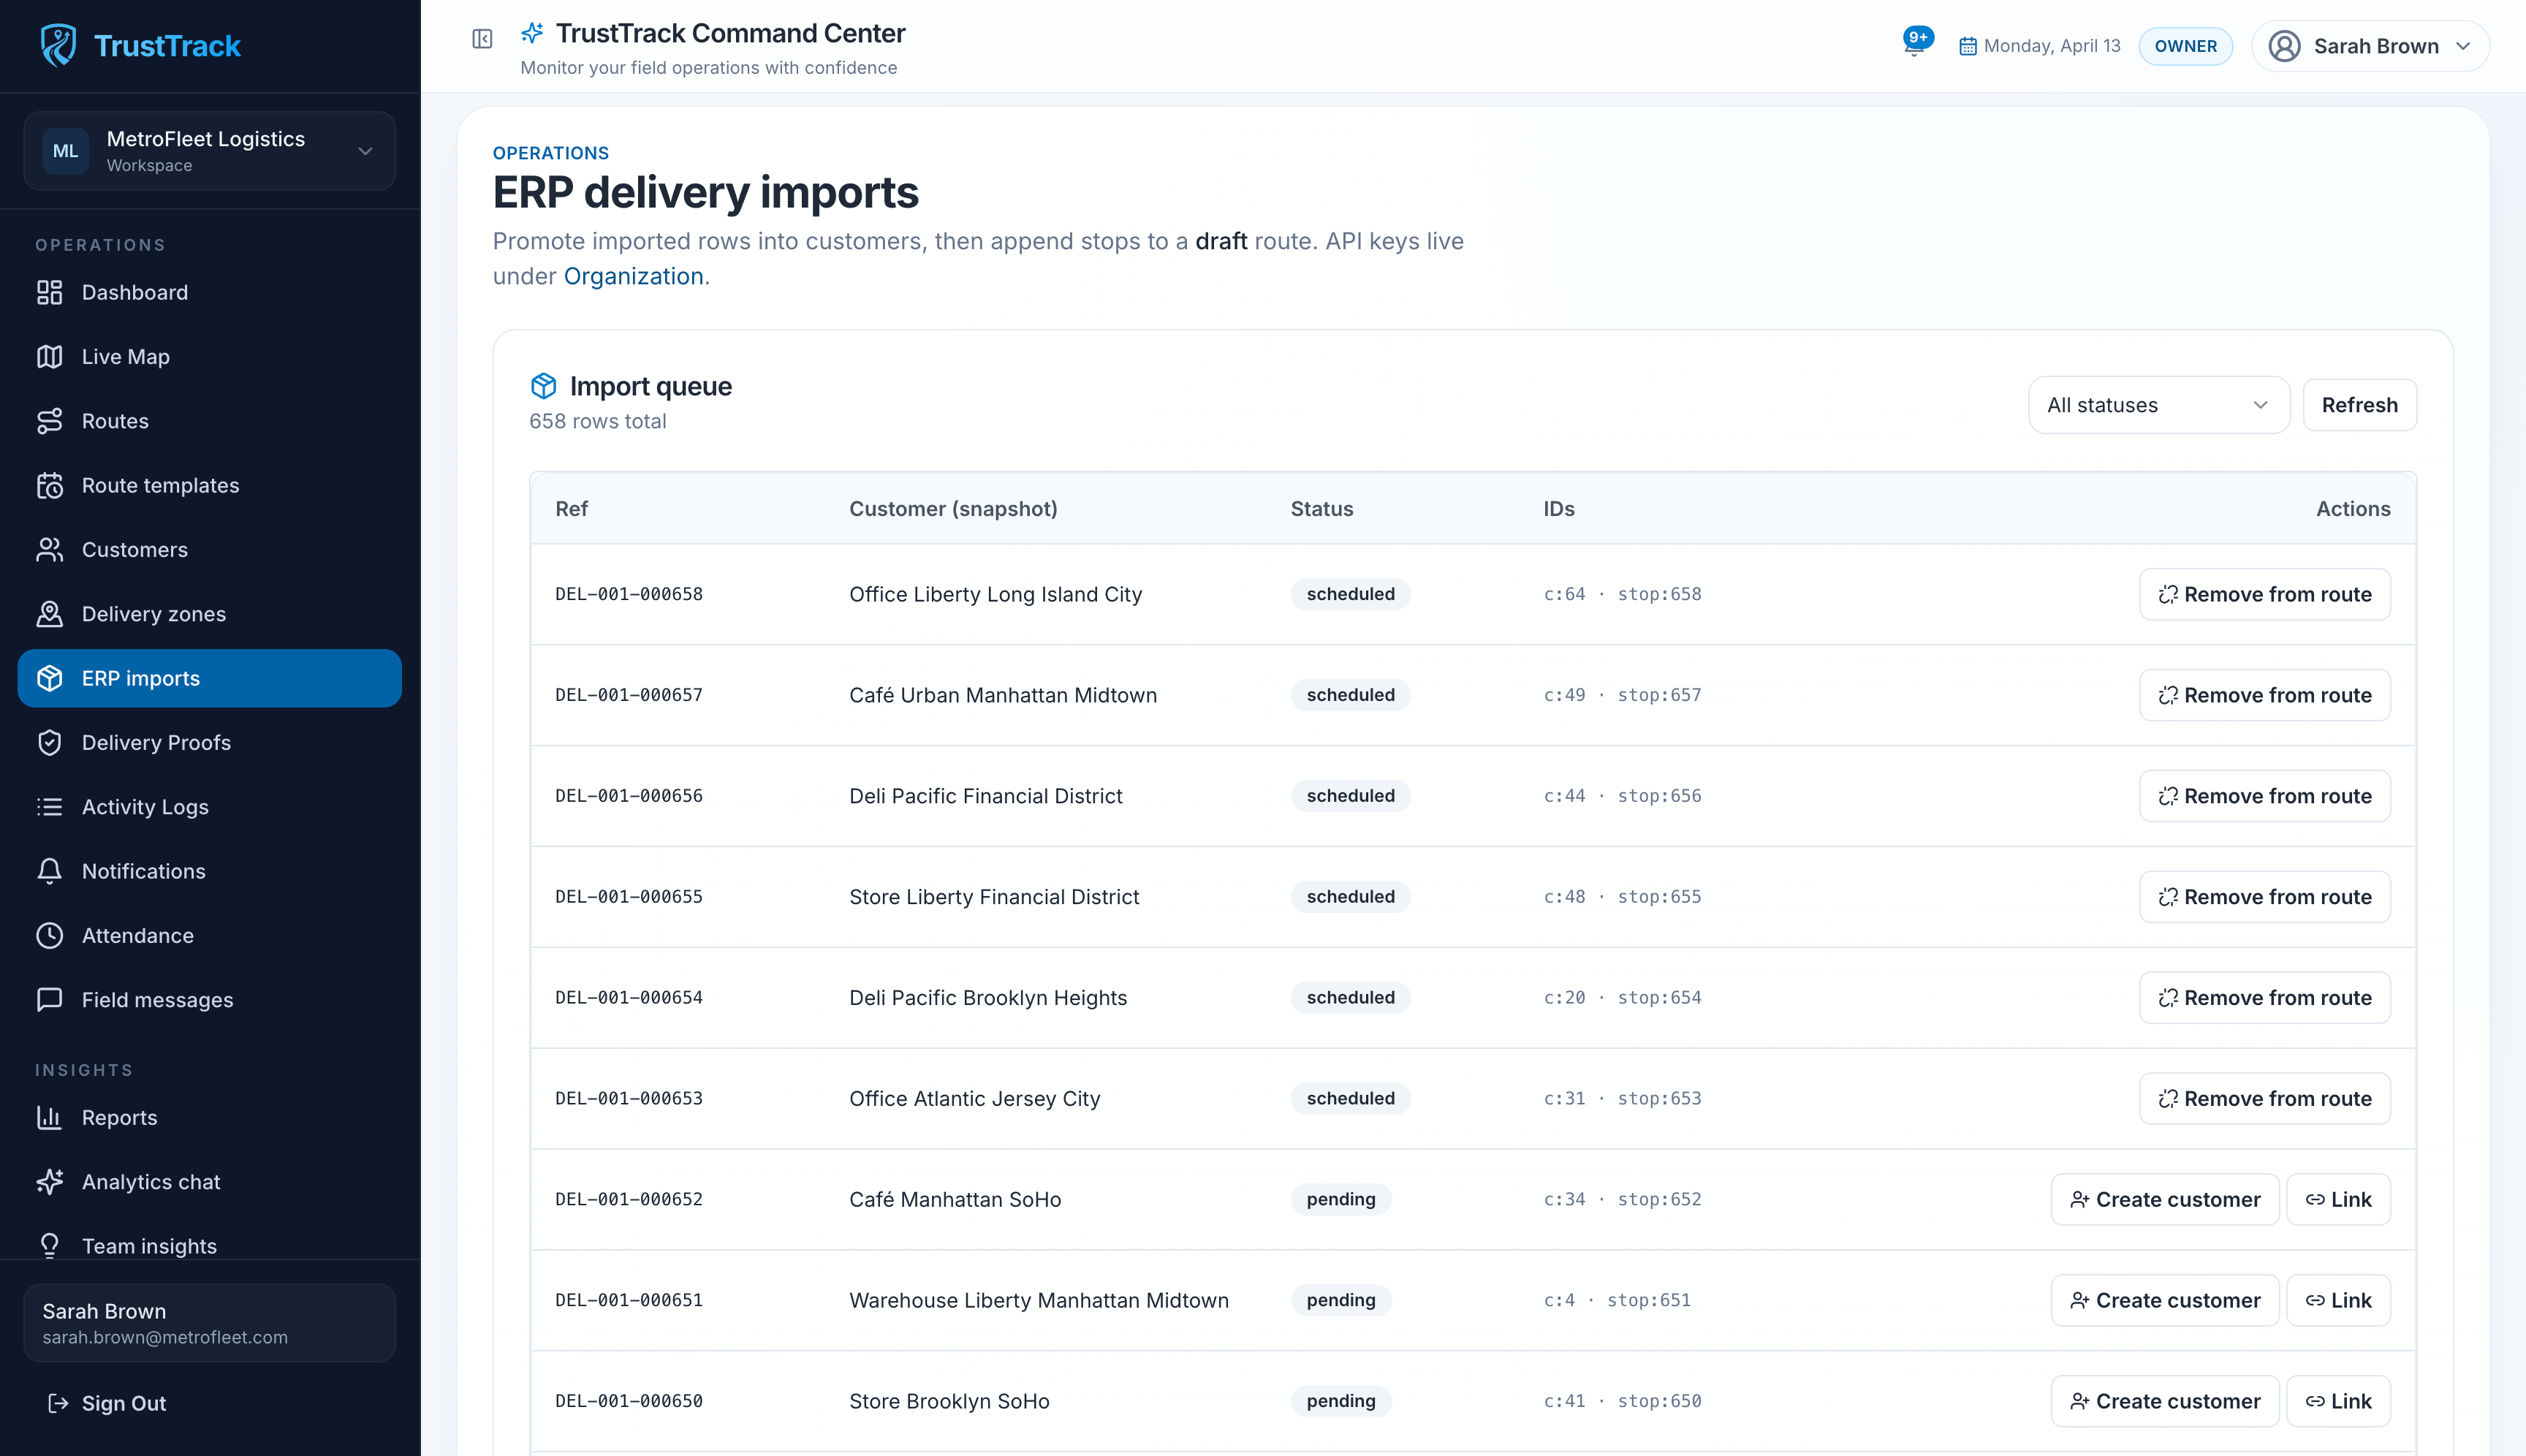Follow the Organization link
The height and width of the screenshot is (1456, 2526).
coord(633,276)
